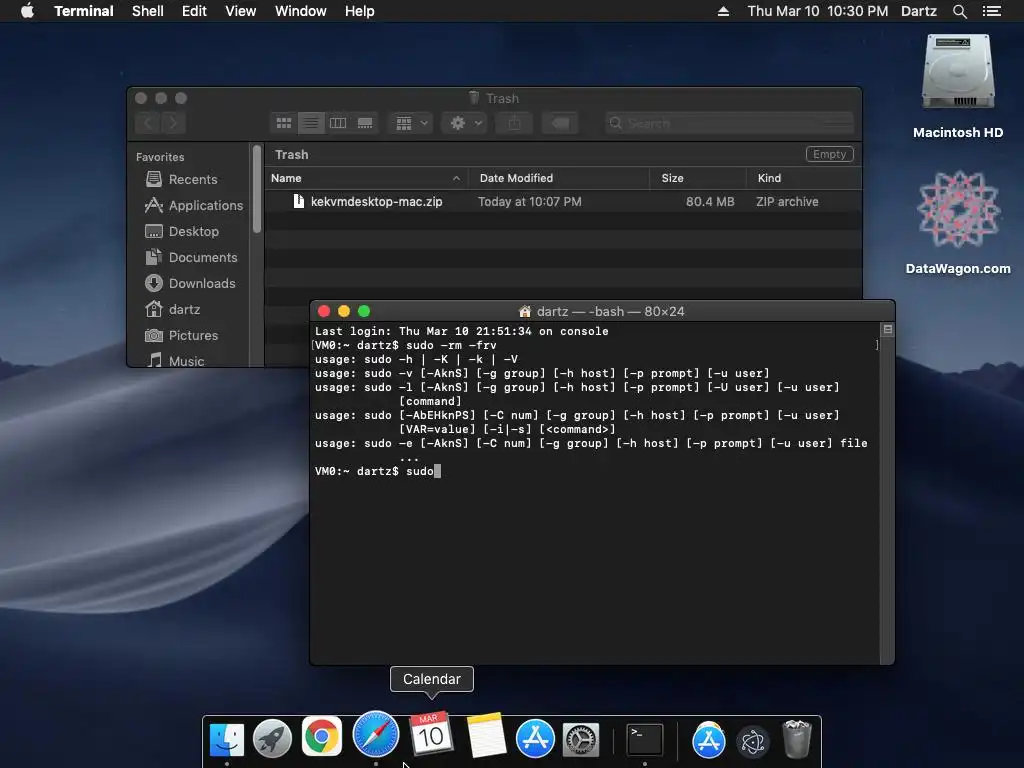Switch to Terminal icon in Dock

(x=645, y=740)
